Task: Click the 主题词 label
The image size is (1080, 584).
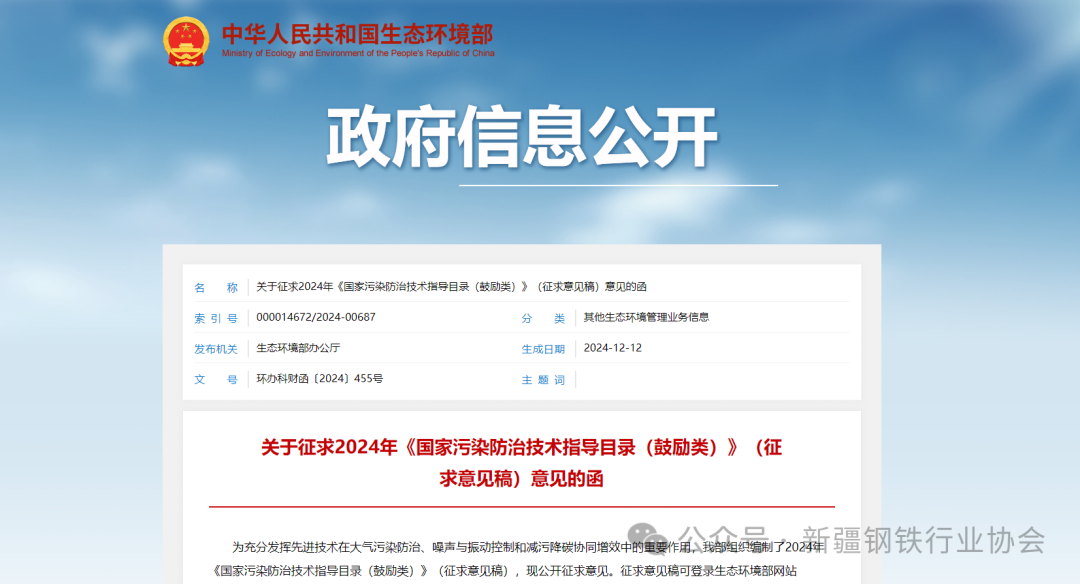Action: (x=543, y=380)
